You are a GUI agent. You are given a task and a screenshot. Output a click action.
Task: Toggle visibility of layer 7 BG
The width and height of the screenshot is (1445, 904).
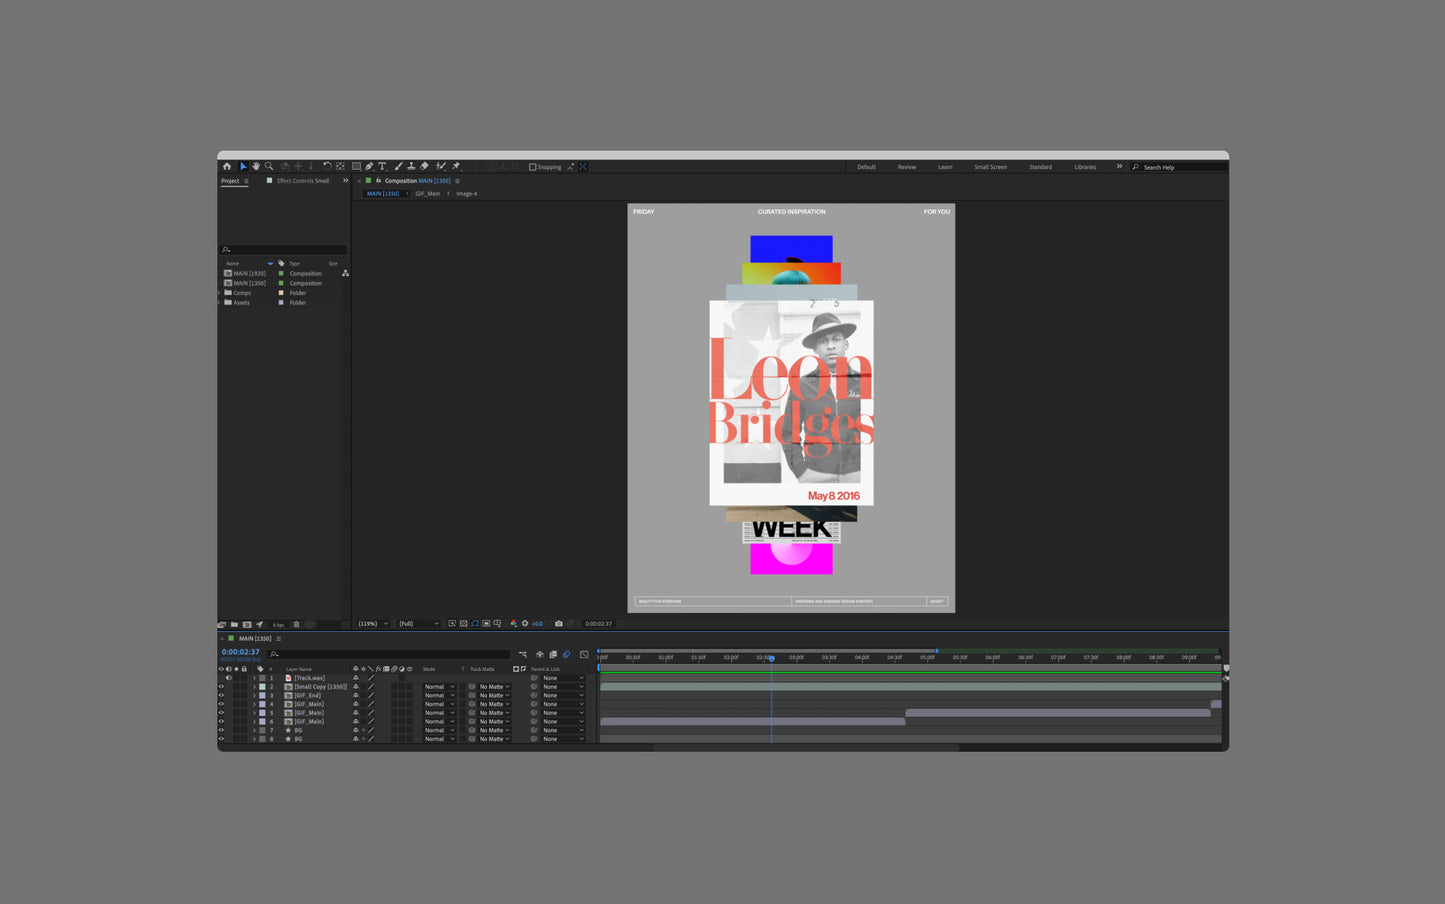[x=221, y=730]
